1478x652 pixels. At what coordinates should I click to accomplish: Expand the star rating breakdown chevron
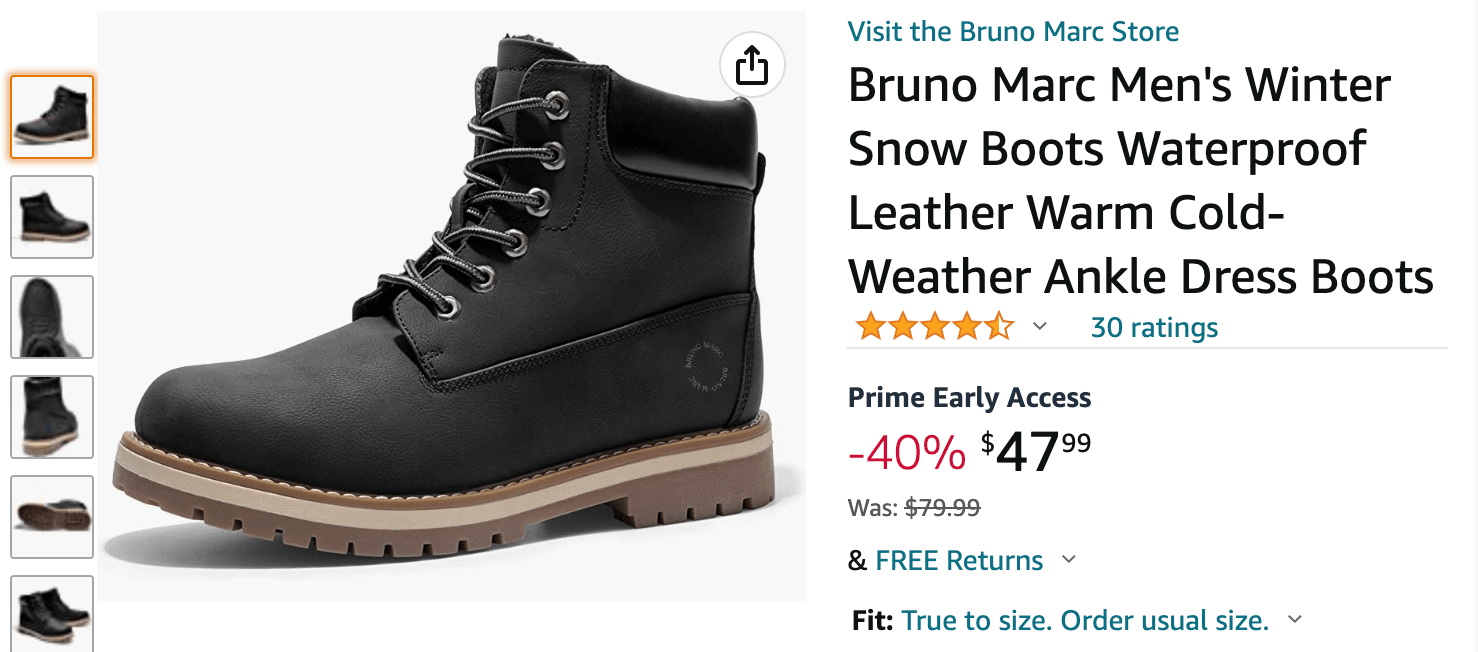(1040, 327)
